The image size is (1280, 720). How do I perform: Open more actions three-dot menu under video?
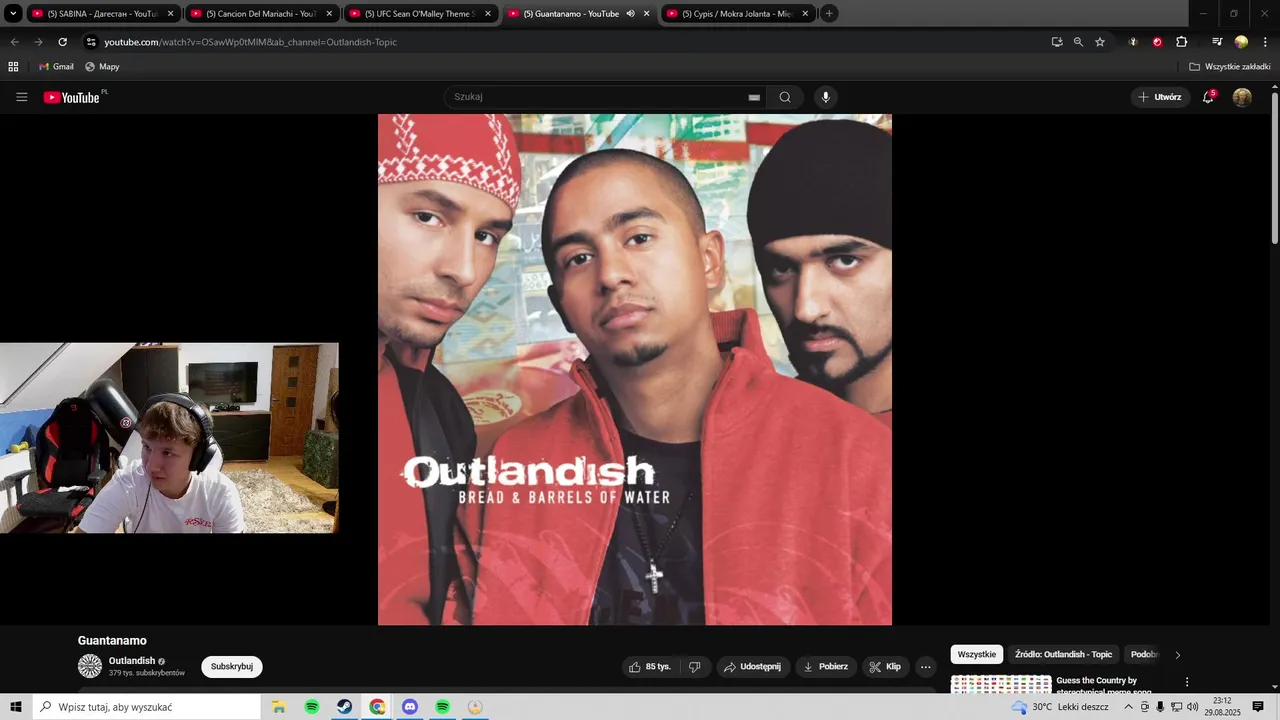pos(925,667)
